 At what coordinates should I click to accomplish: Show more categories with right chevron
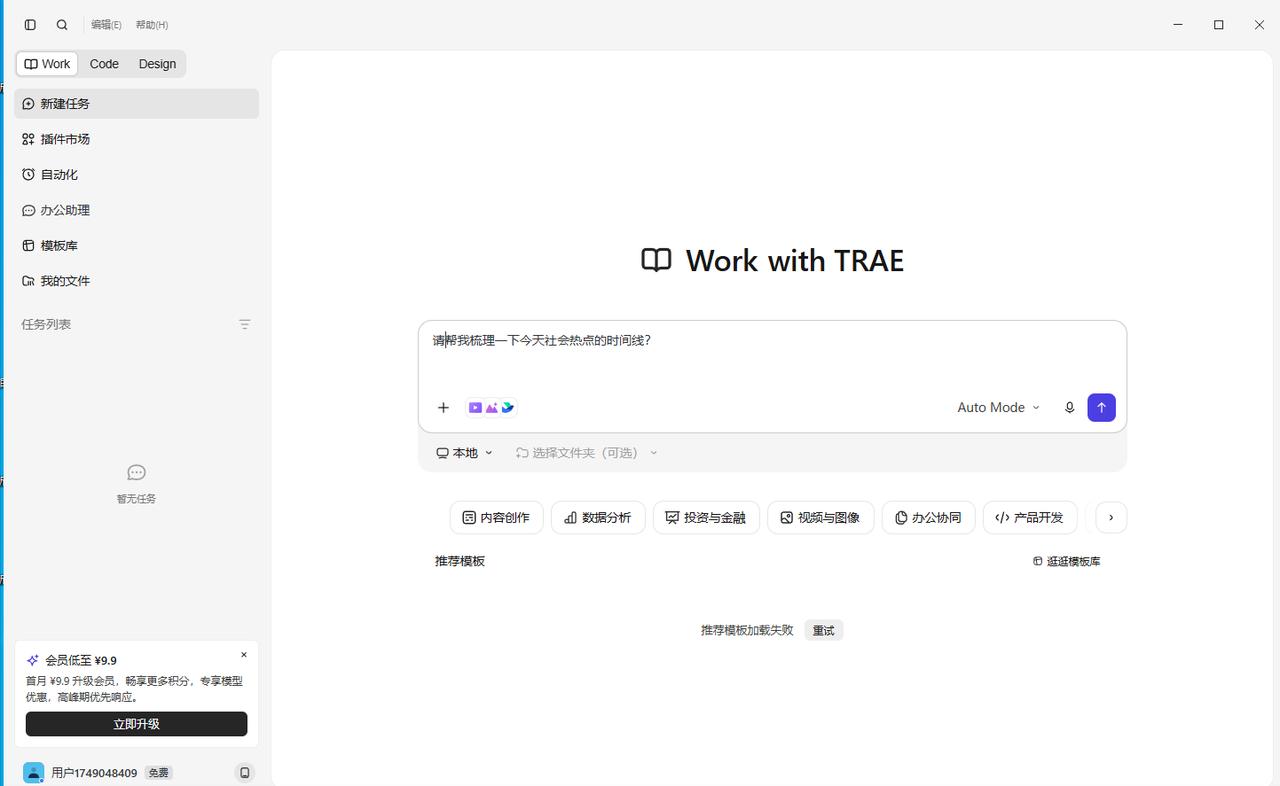1111,518
